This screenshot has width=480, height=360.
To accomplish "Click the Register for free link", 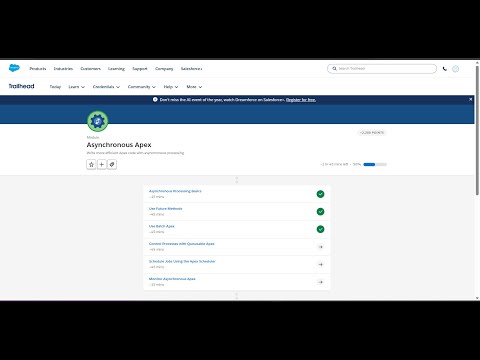I will point(301,100).
